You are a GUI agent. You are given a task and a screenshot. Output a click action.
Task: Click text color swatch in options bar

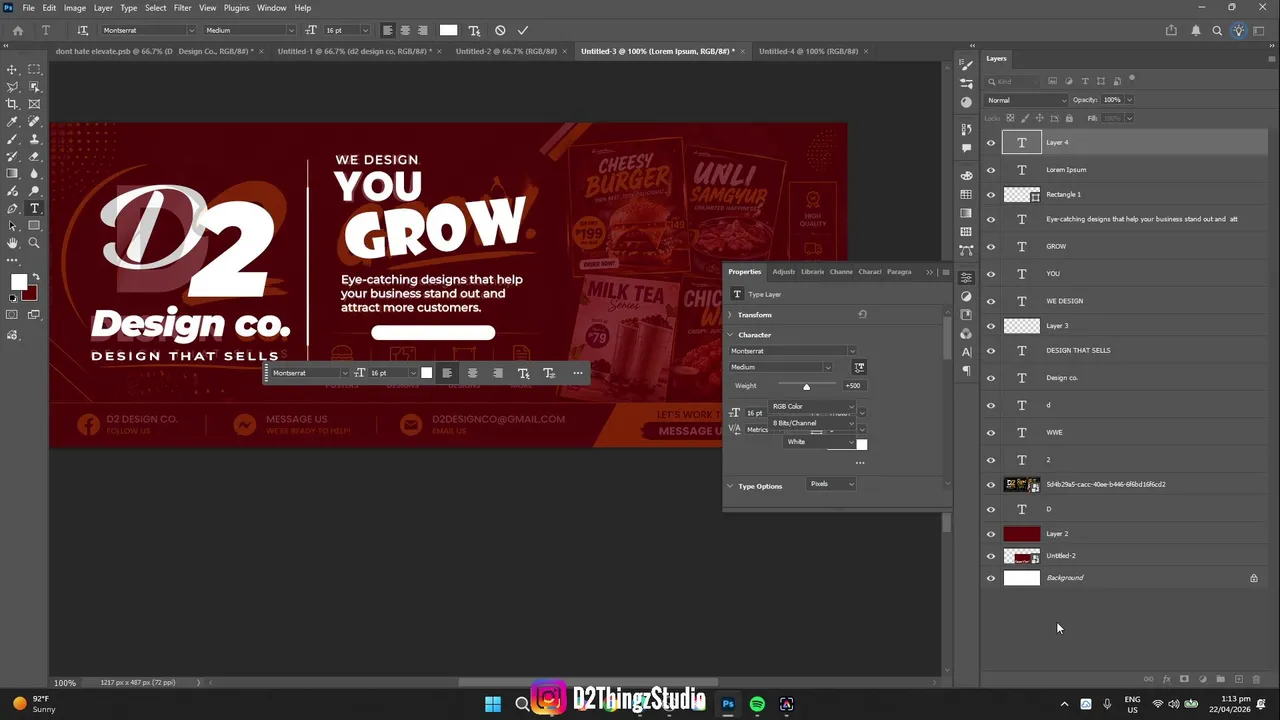[448, 30]
